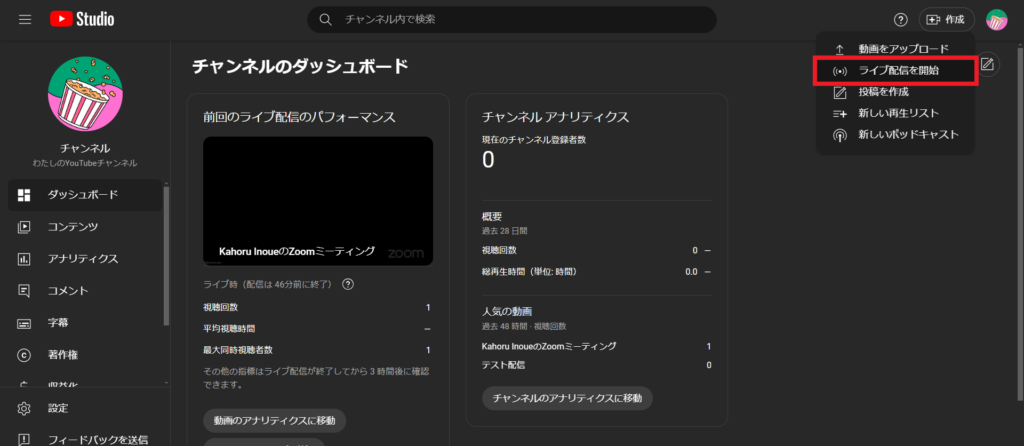
Task: Click the account avatar in header
Action: [x=996, y=20]
